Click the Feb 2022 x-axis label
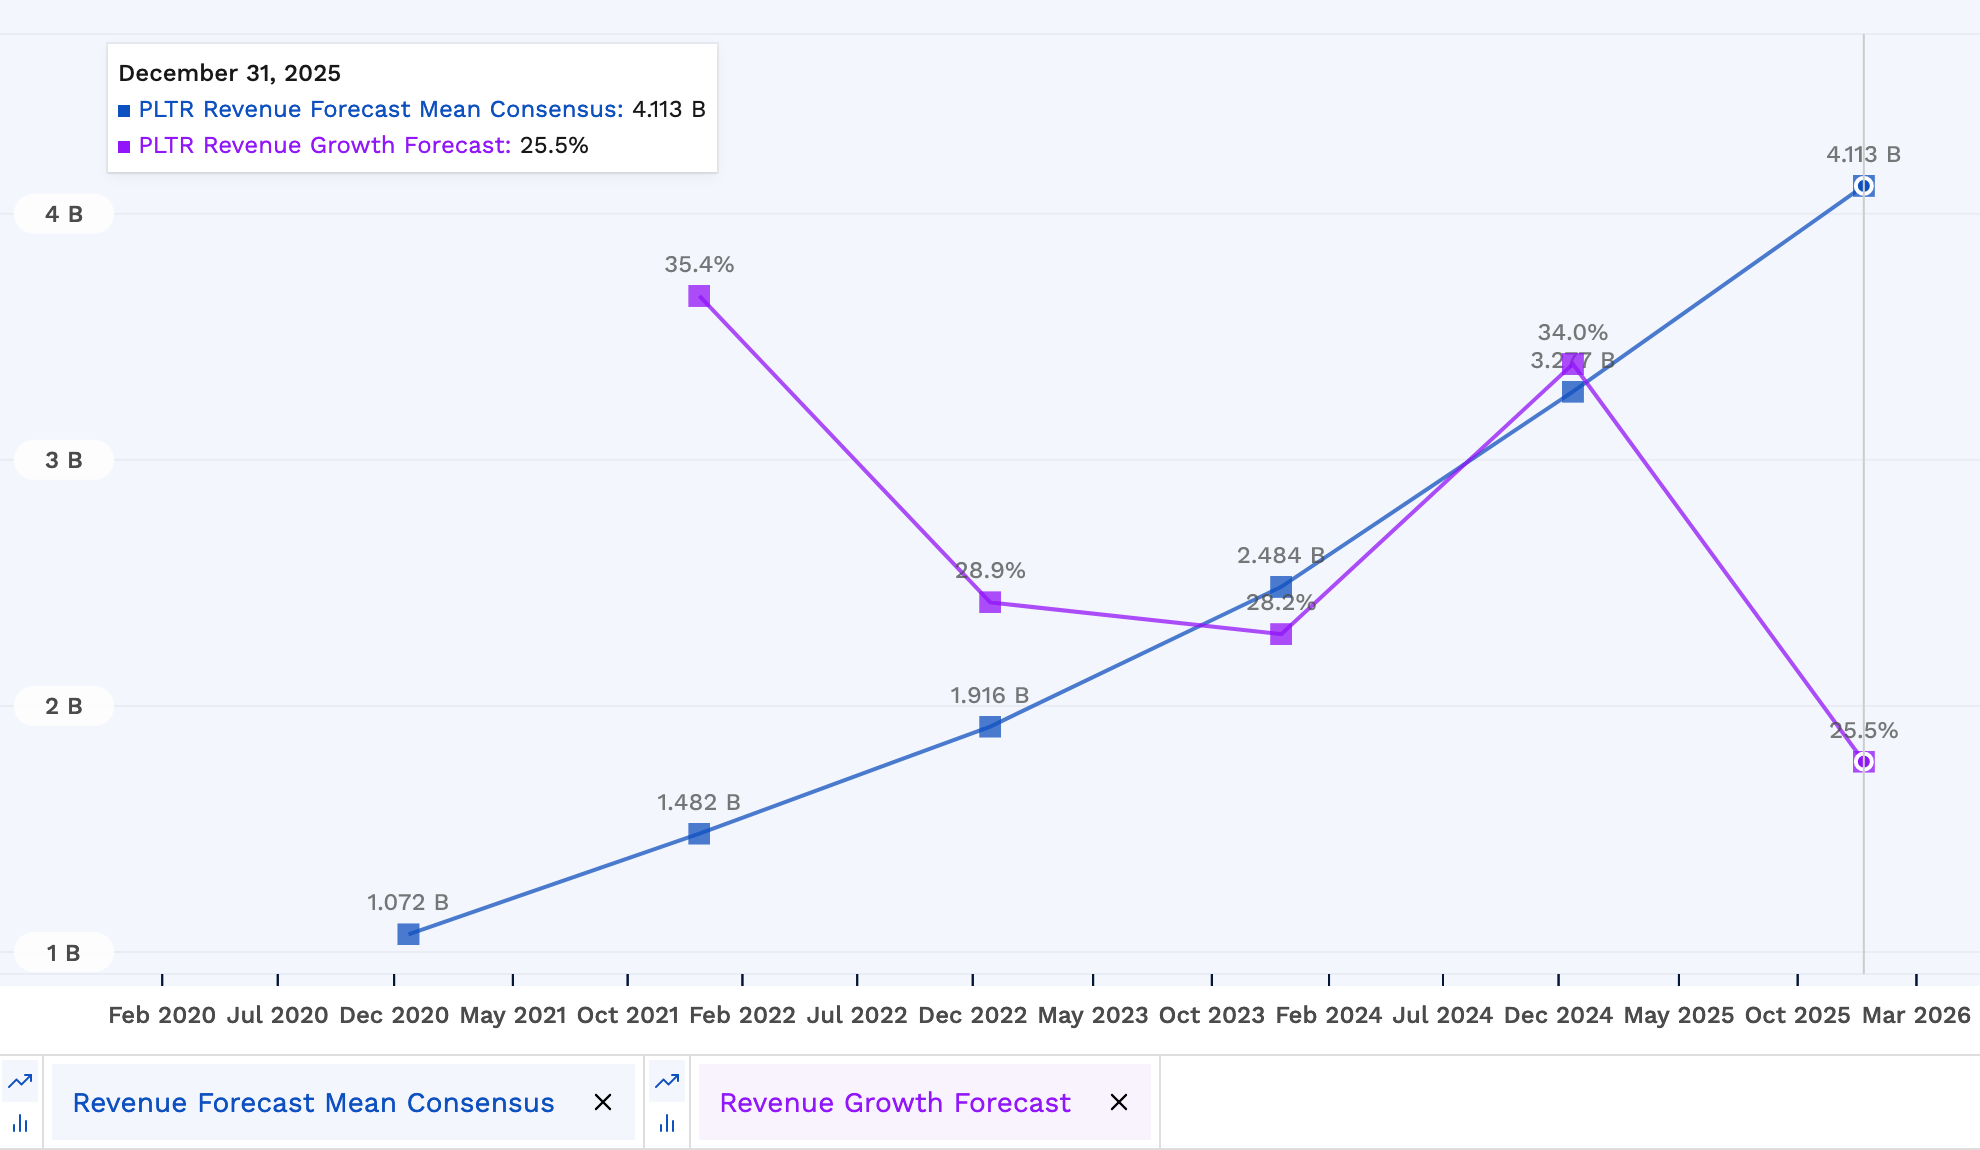1980x1150 pixels. point(743,1015)
